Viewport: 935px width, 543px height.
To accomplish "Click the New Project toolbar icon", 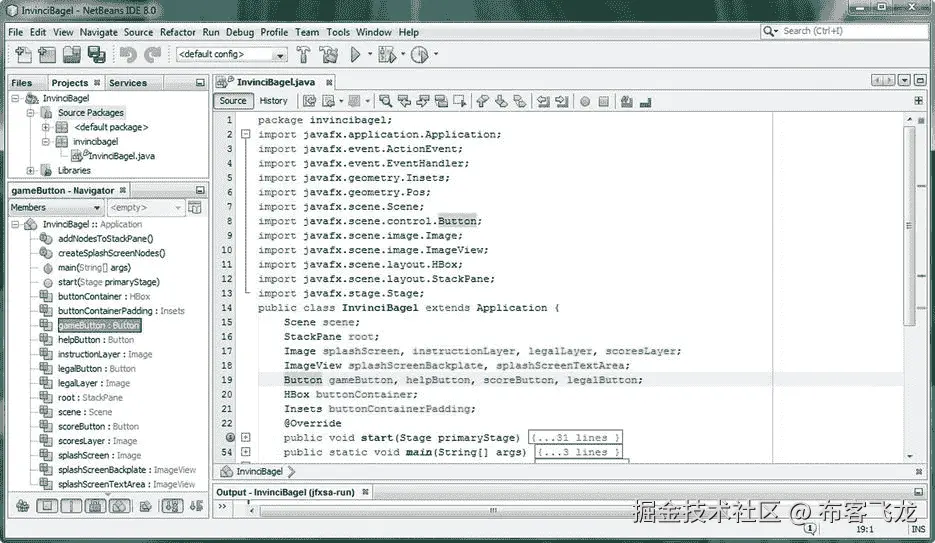I will click(47, 54).
